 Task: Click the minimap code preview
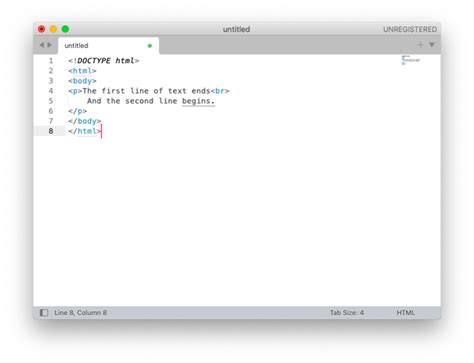tap(411, 60)
